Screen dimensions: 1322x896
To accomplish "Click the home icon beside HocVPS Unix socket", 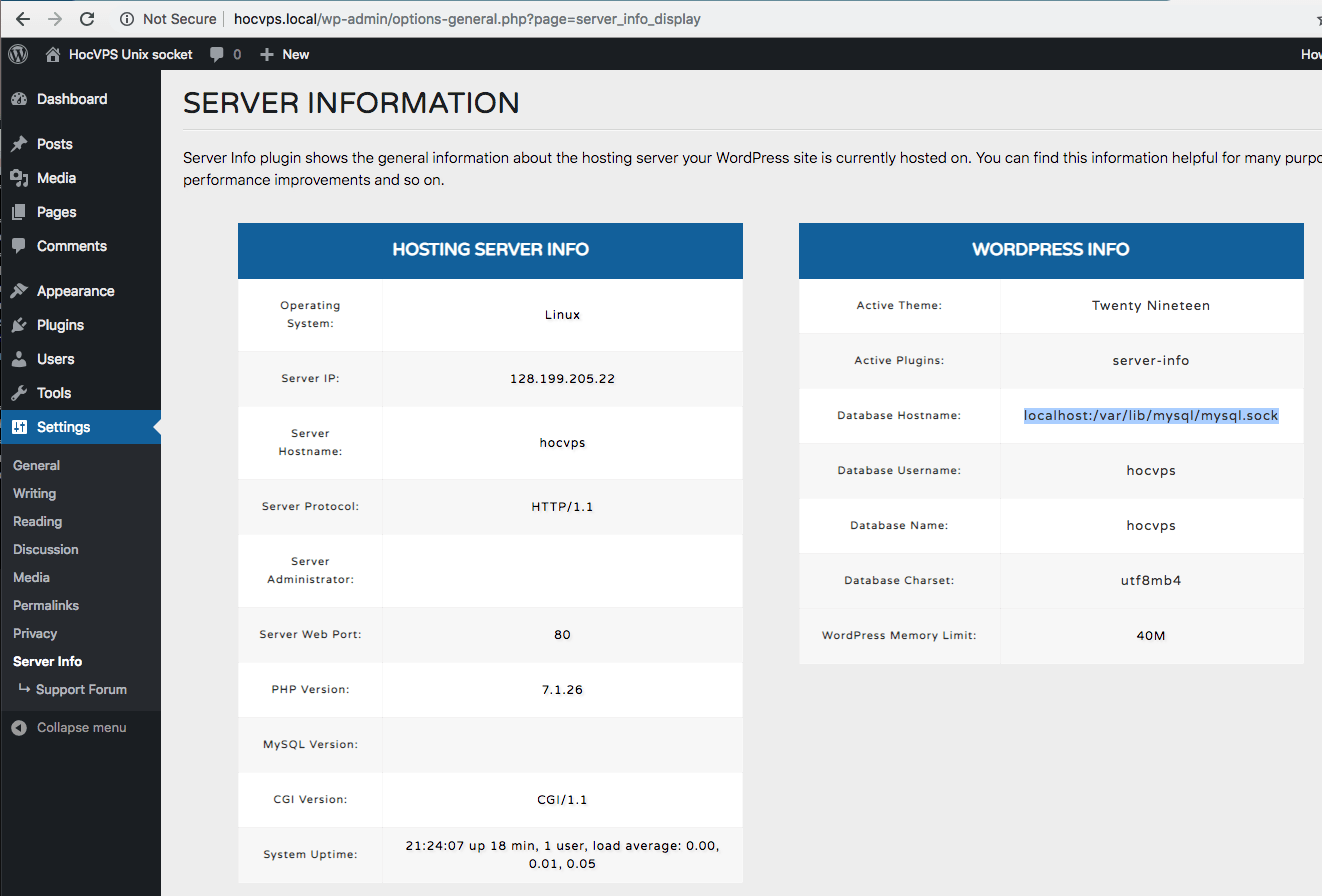I will coord(54,54).
